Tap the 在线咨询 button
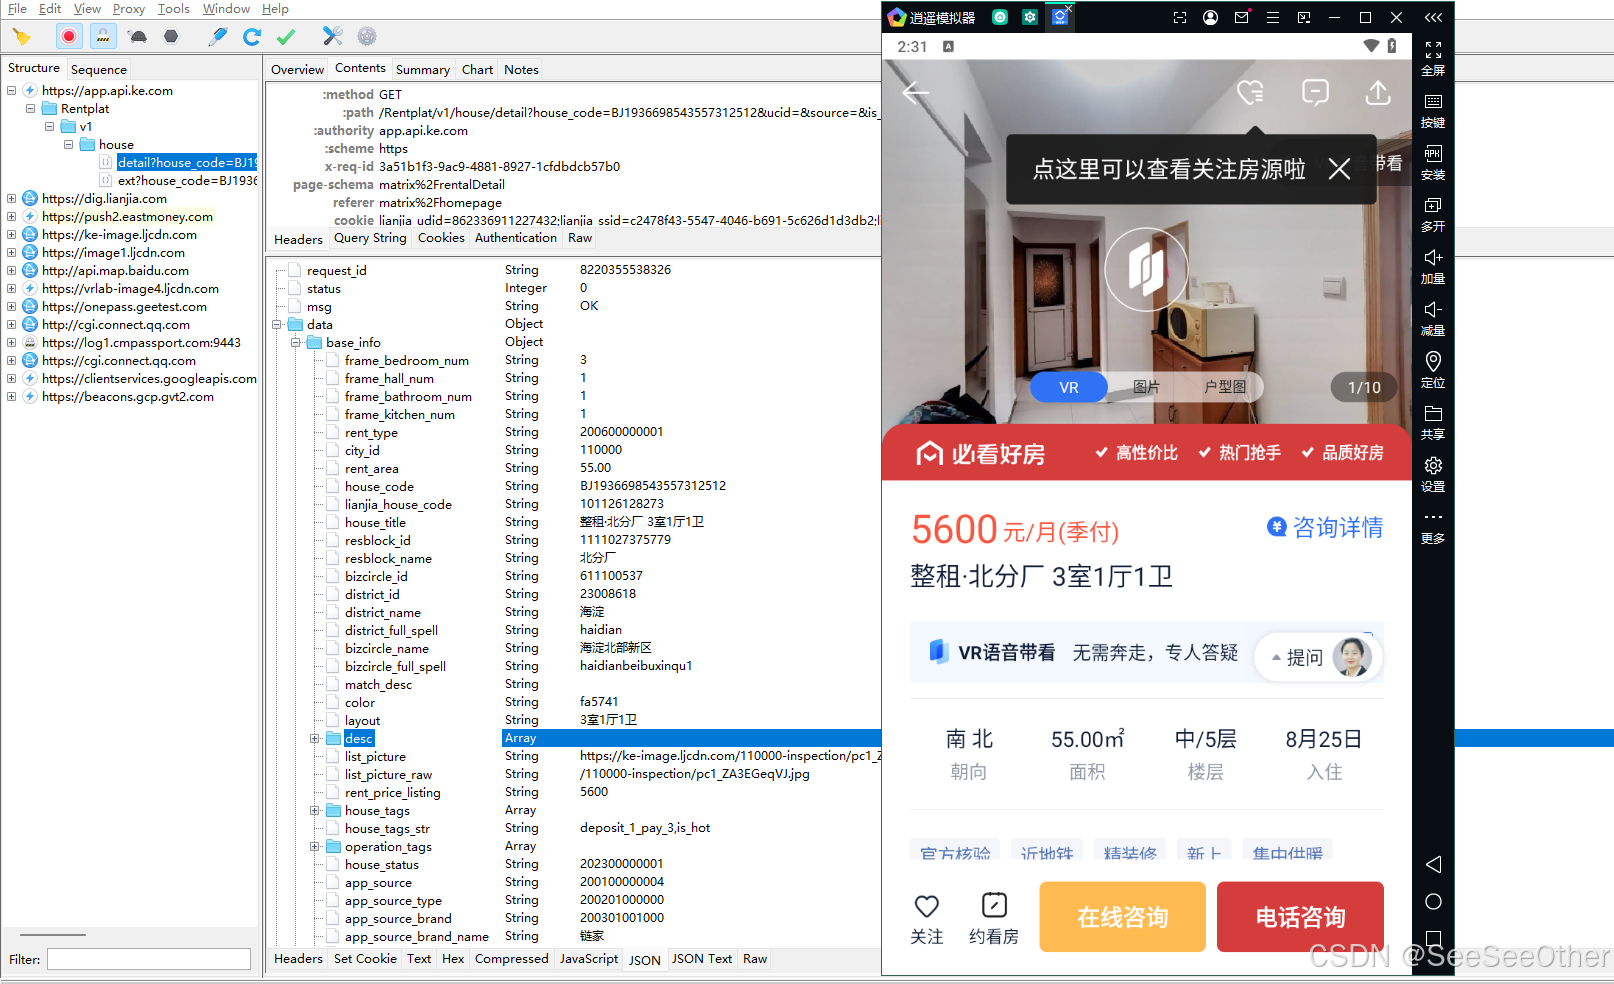 click(1123, 917)
